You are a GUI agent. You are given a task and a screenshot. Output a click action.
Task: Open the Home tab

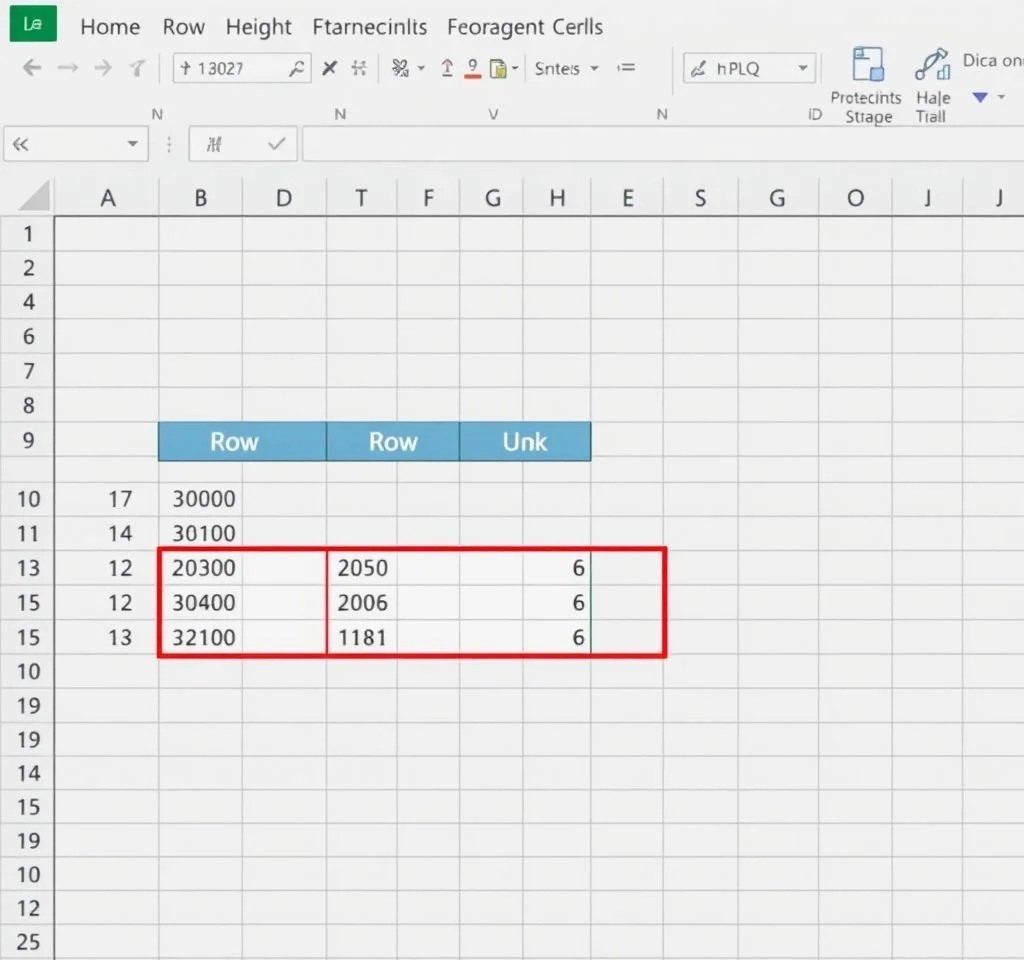[110, 27]
